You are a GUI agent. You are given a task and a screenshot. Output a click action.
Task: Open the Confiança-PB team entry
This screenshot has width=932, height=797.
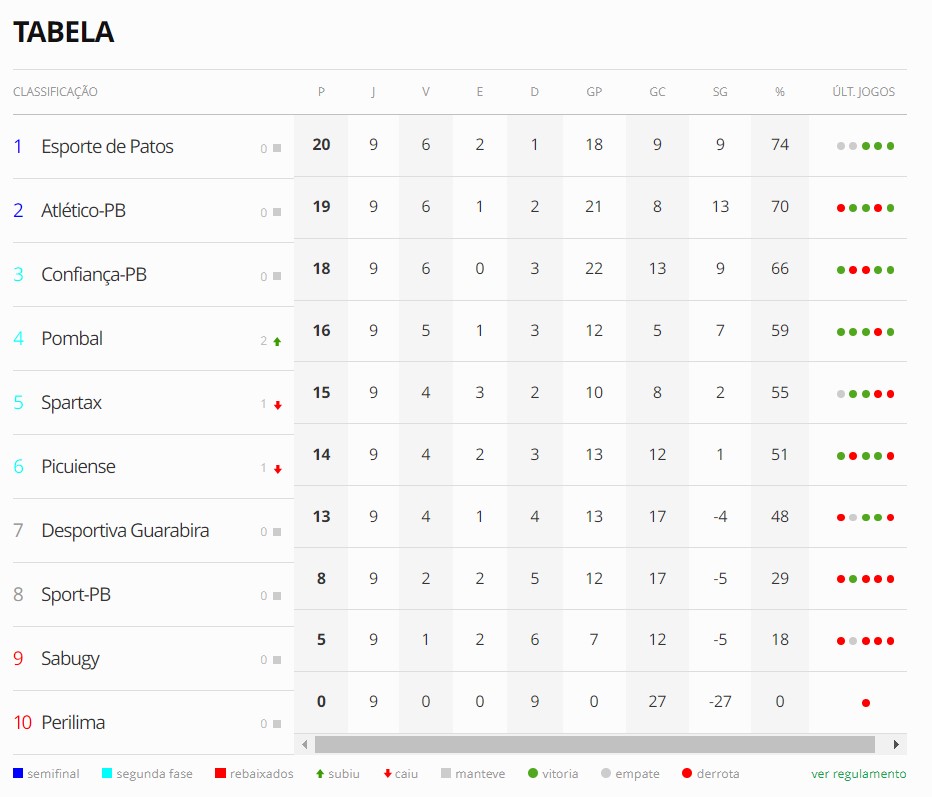[x=94, y=275]
